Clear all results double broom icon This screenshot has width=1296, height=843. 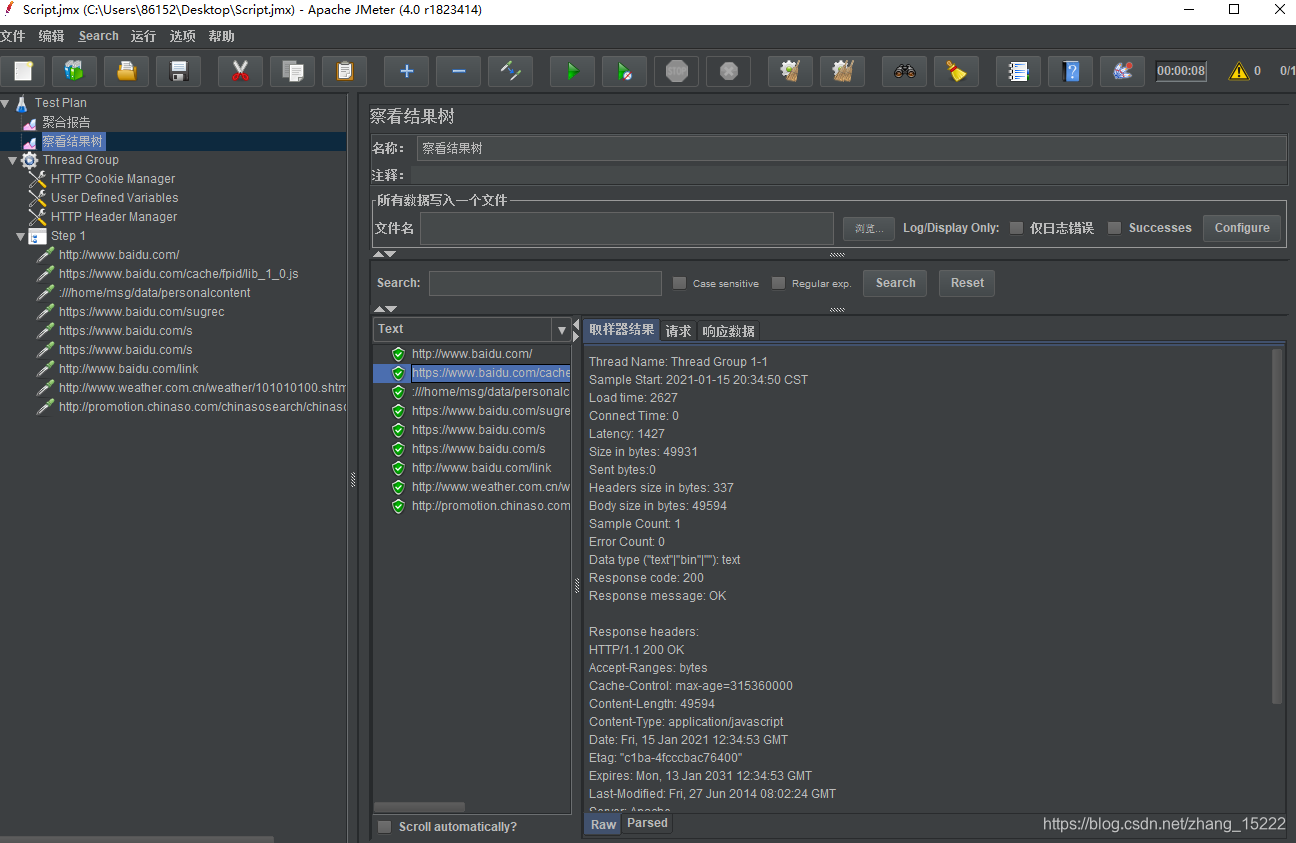click(842, 71)
